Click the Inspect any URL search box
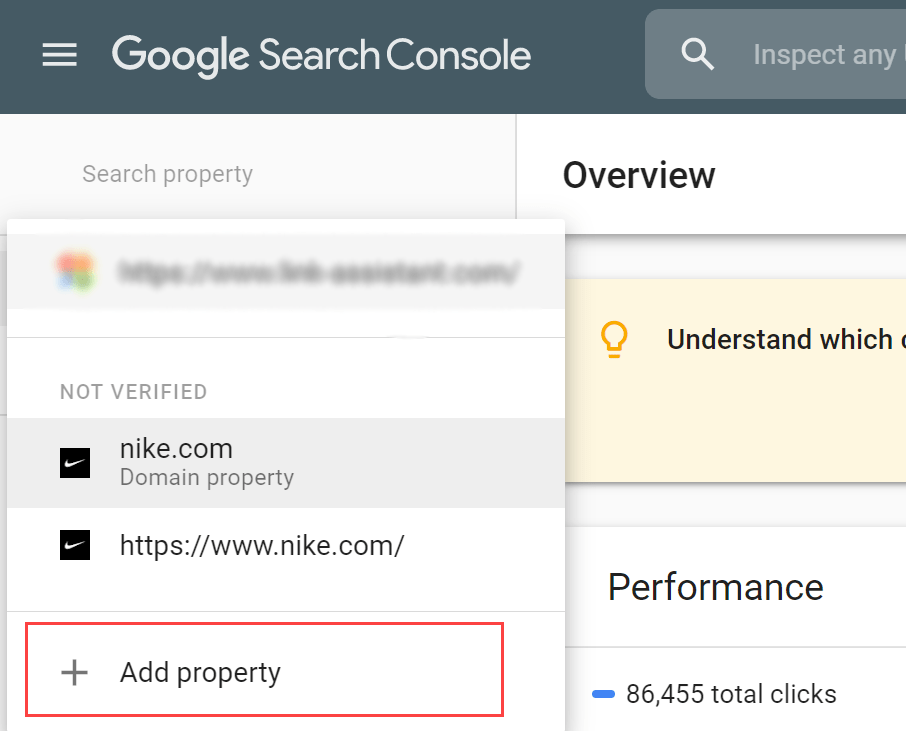 (x=775, y=54)
